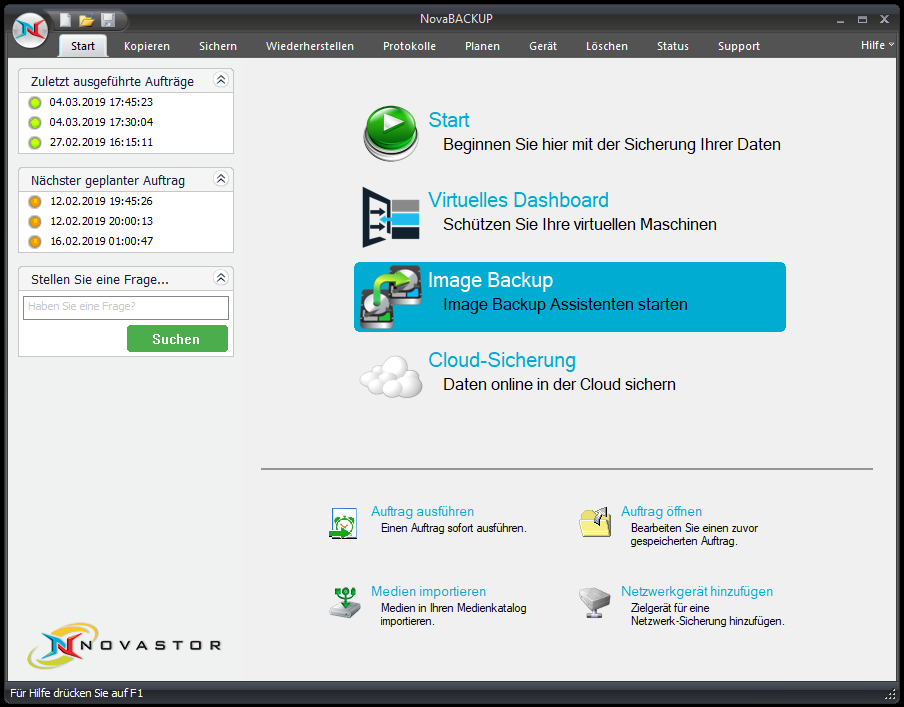The width and height of the screenshot is (904, 707).
Task: Click the Auftrag ausführen link
Action: [422, 512]
